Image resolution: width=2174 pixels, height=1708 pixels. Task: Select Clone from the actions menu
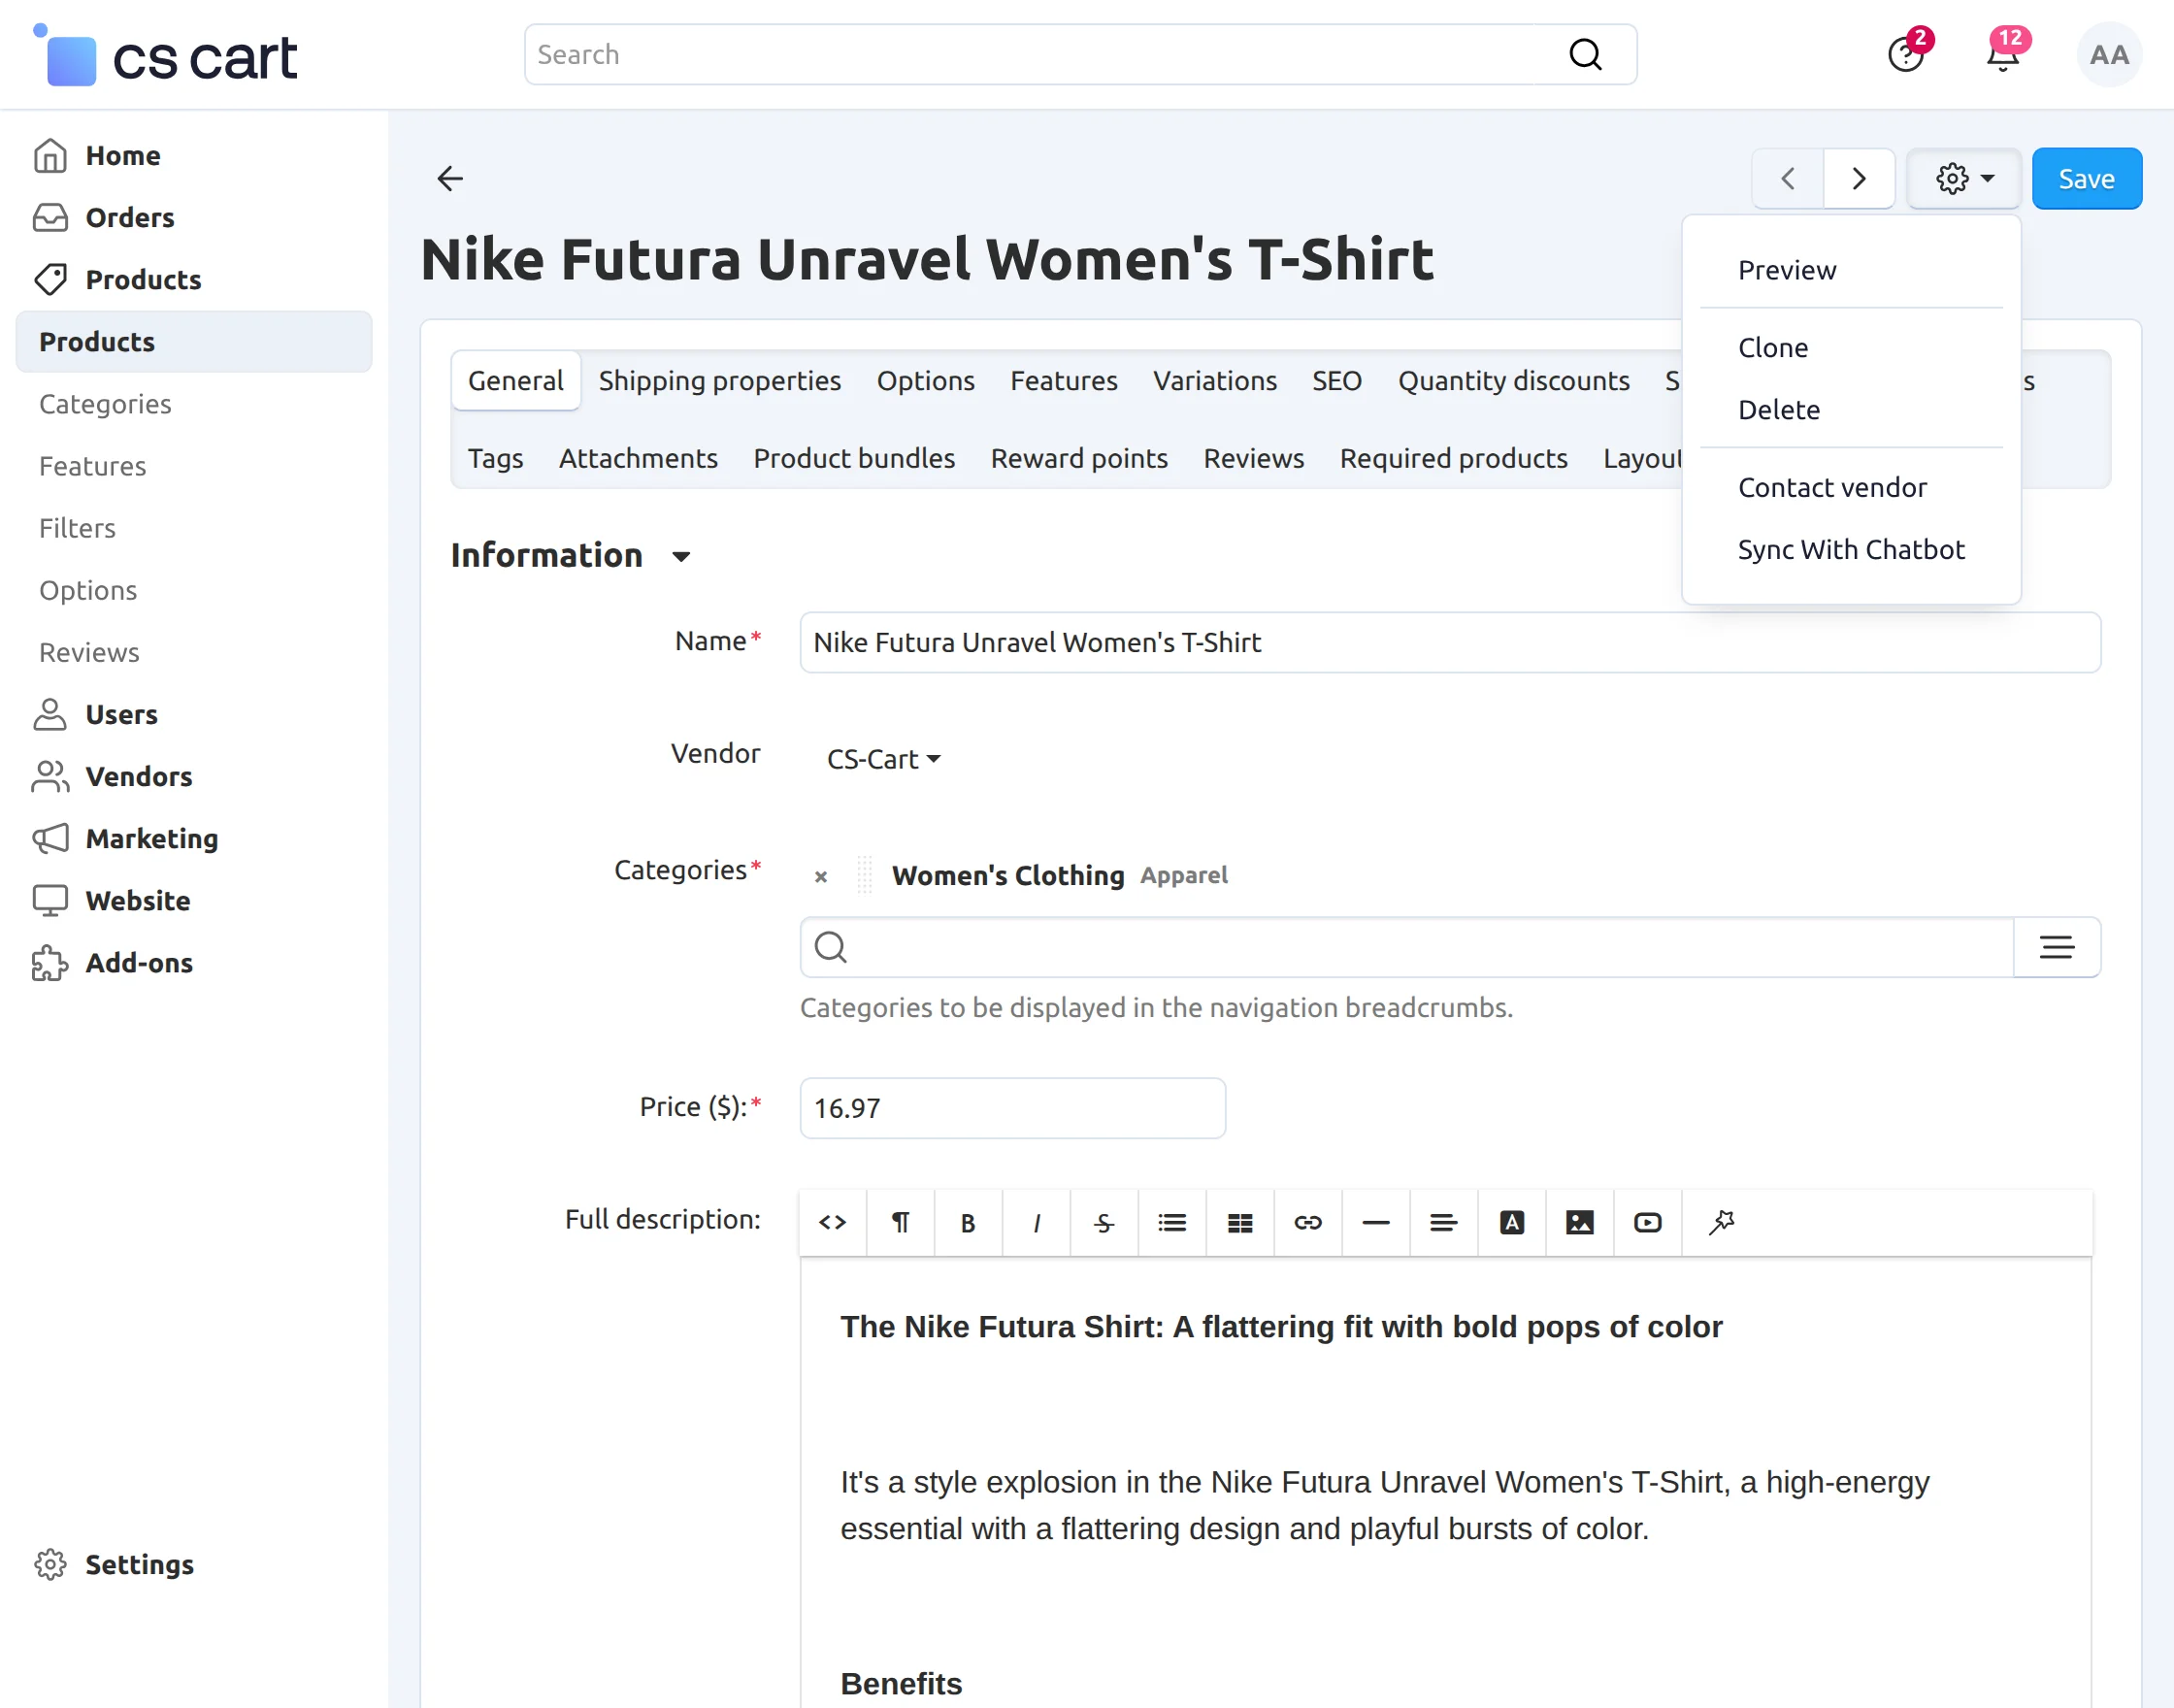1772,347
